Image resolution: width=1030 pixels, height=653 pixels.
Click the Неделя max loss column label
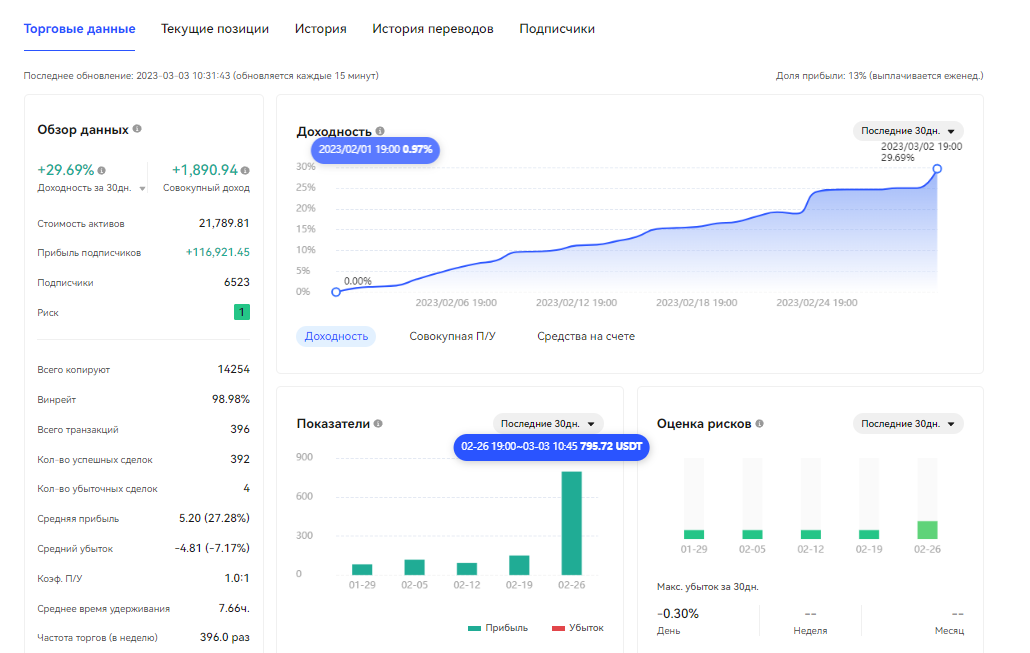(x=810, y=631)
